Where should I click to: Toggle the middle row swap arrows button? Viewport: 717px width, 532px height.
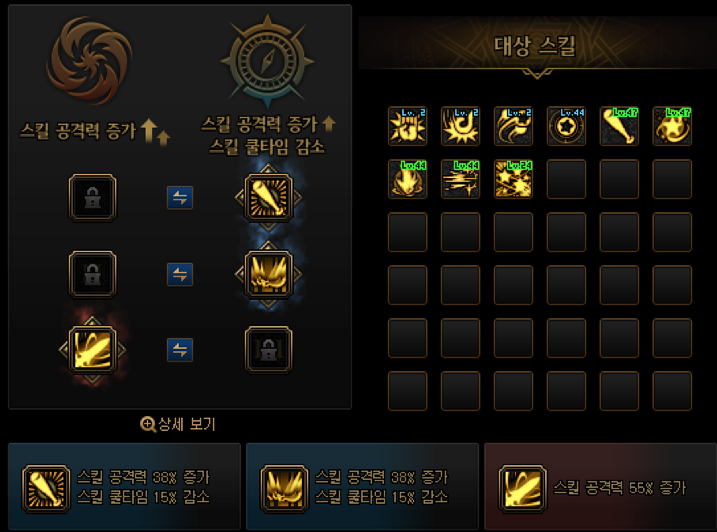[x=180, y=274]
